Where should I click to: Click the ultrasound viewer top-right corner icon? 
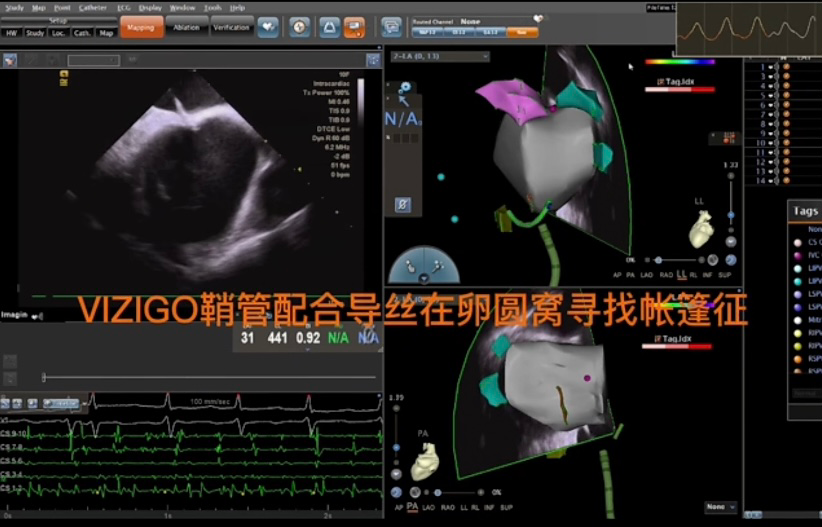(x=373, y=60)
